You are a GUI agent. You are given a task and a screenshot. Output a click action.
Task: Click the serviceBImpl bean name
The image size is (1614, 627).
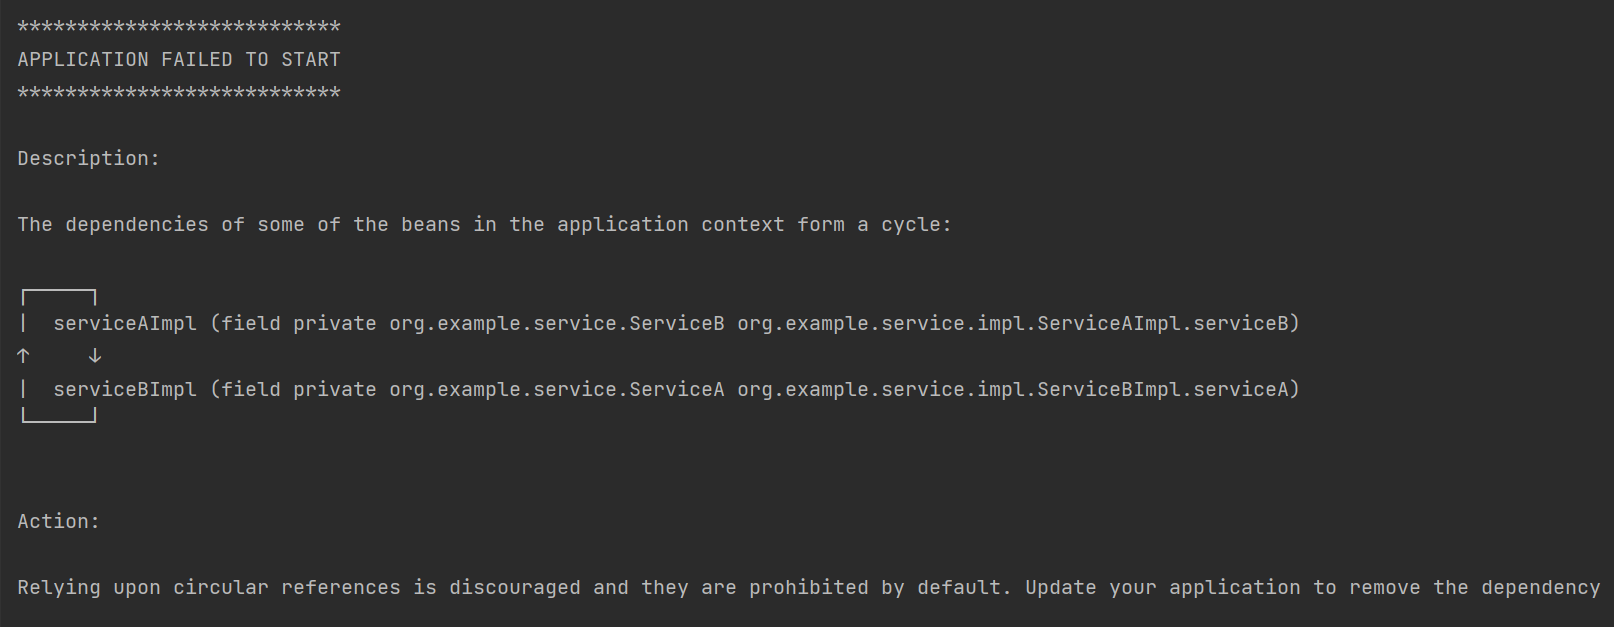click(125, 389)
